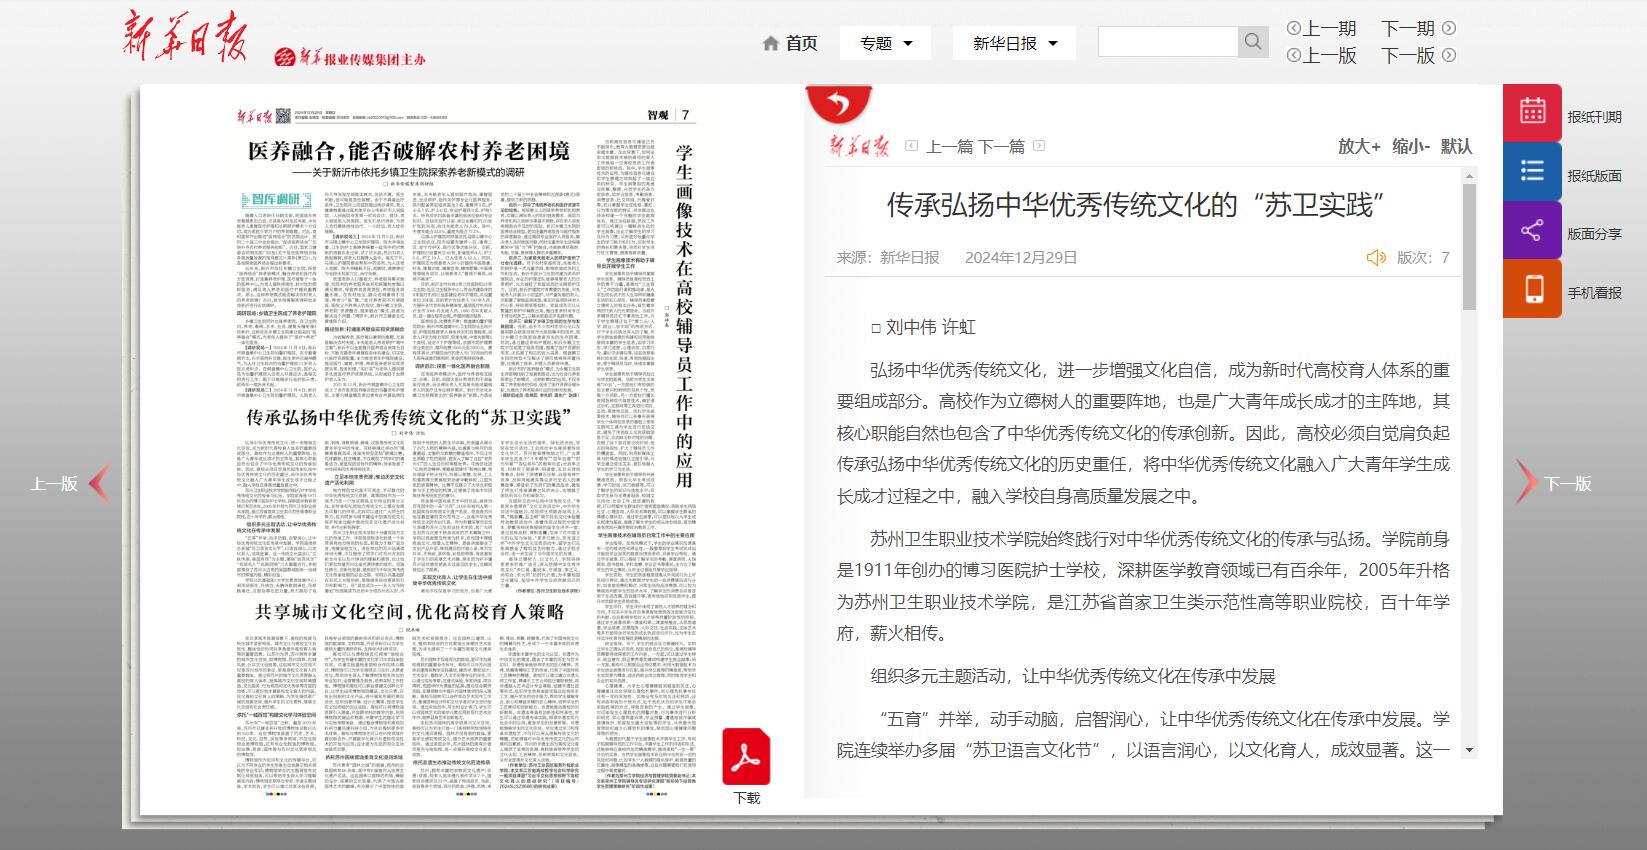Screen dimensions: 1647x850
Task: Click the 新华报业传媒集团主办 logo
Action: [350, 58]
